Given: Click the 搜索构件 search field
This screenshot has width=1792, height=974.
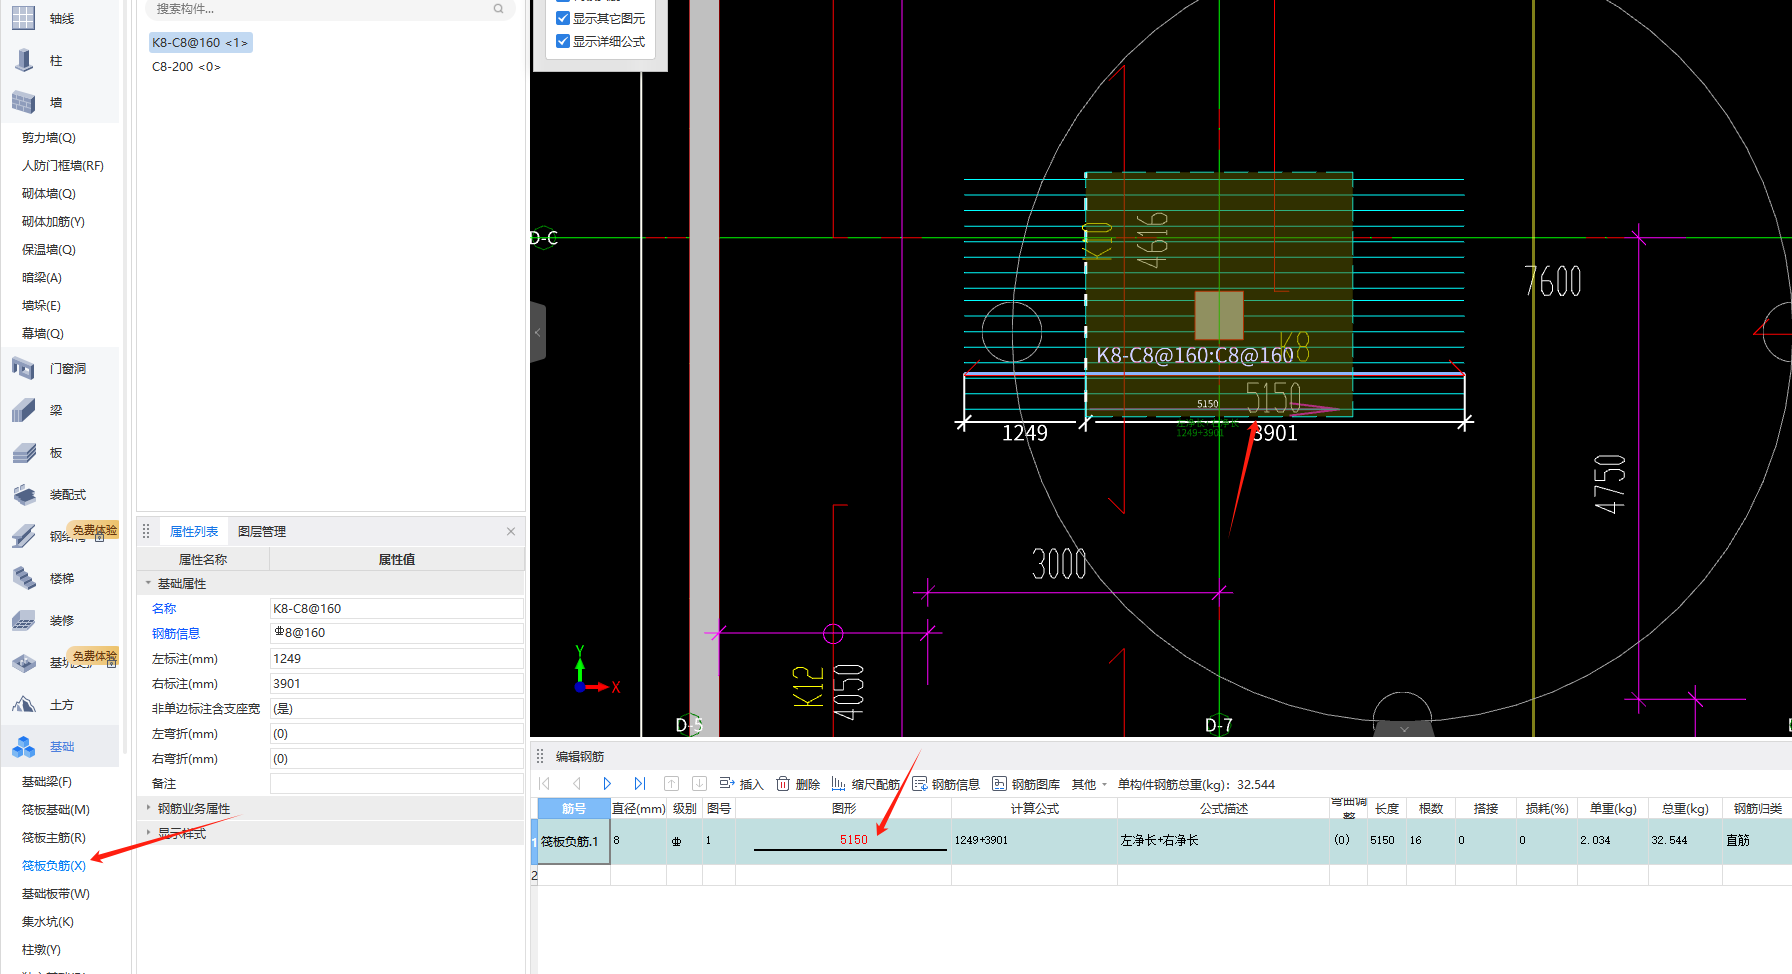Looking at the screenshot, I should point(320,9).
